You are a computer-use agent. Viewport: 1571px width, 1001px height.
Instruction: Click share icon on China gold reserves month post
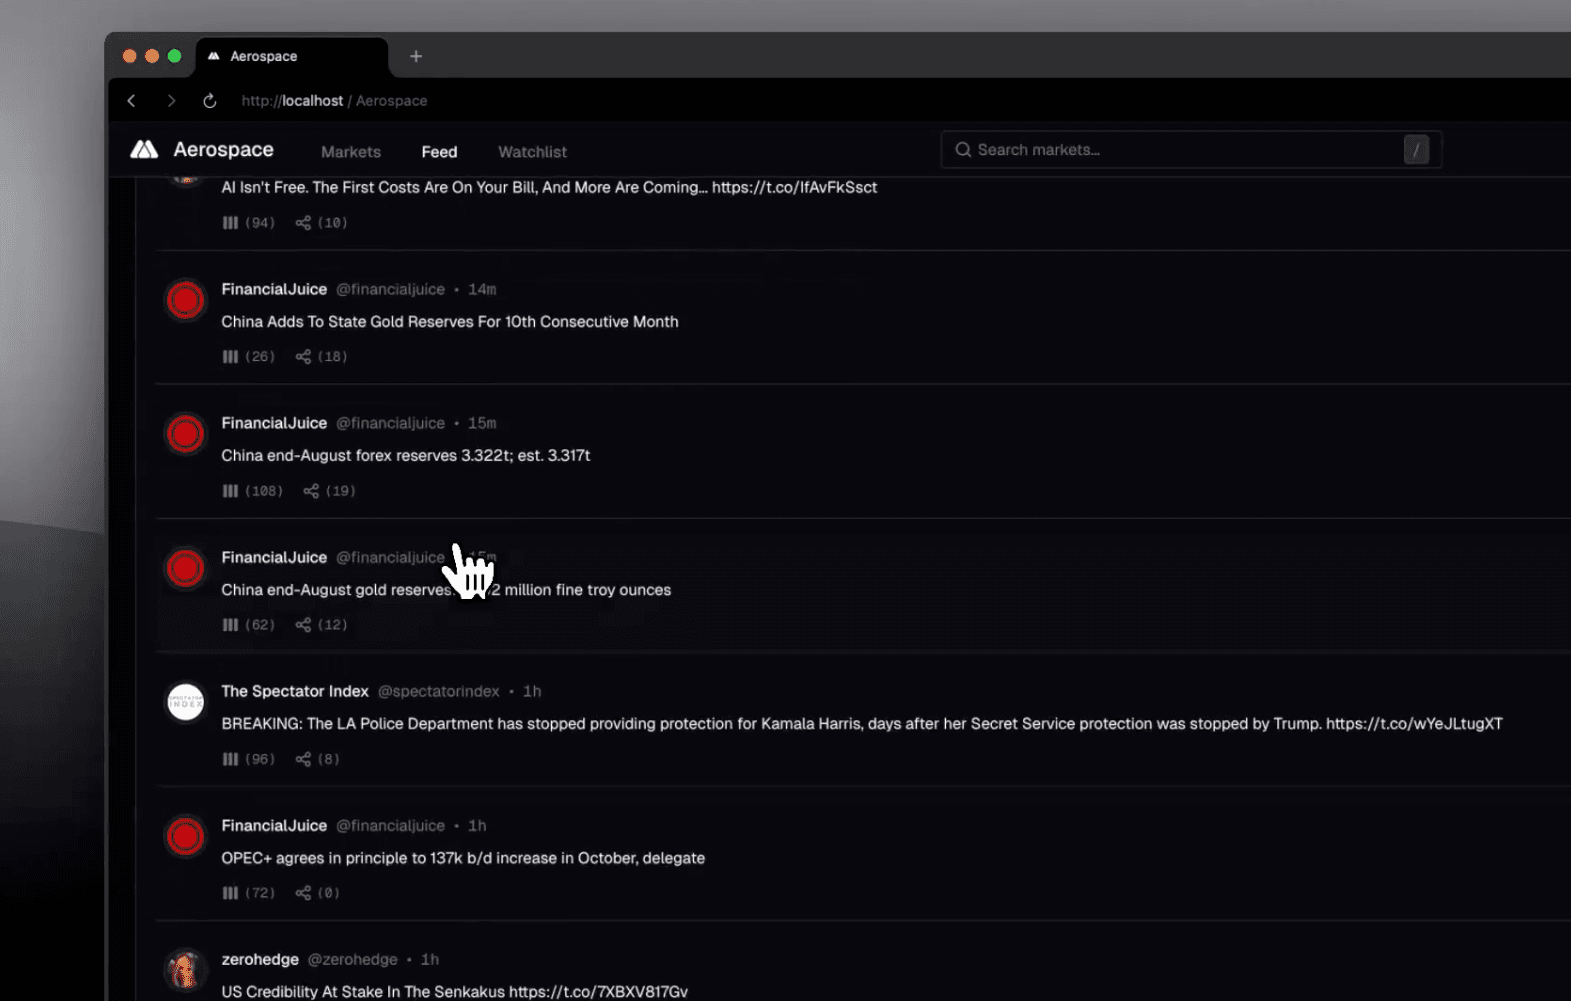click(303, 357)
